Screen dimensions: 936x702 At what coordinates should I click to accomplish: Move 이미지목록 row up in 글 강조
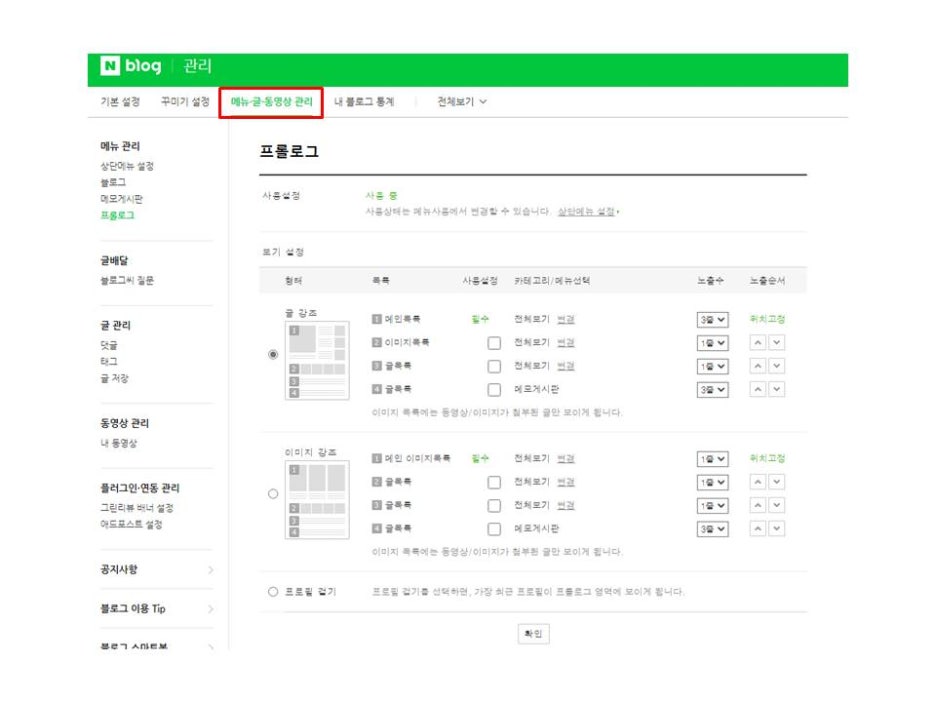point(758,343)
